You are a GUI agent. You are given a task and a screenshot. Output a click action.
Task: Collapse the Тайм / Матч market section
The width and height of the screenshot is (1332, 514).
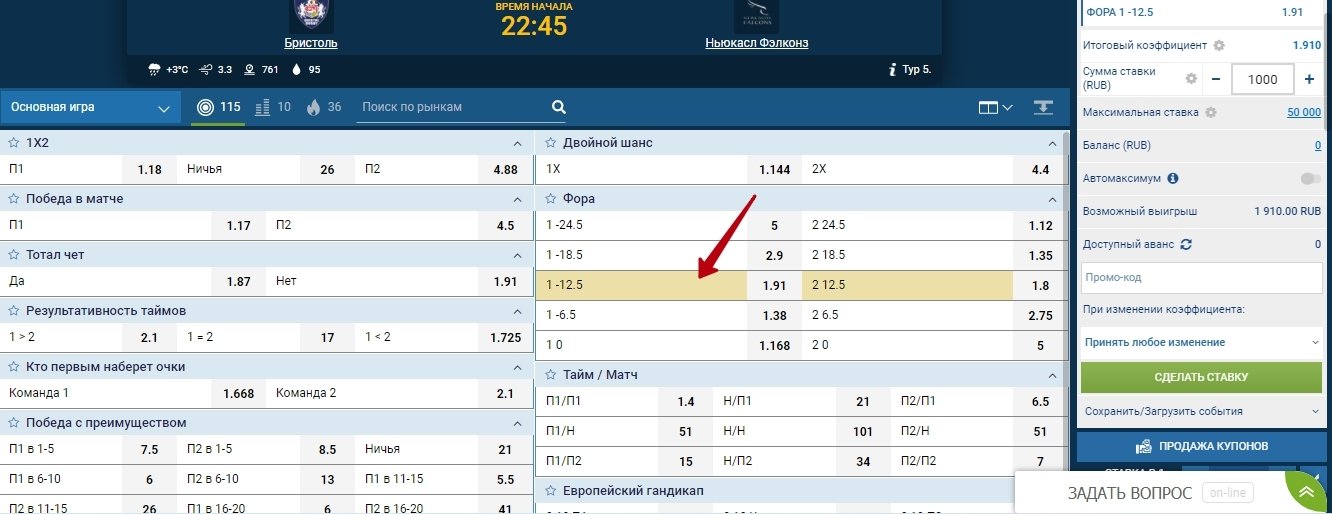pyautogui.click(x=1050, y=375)
